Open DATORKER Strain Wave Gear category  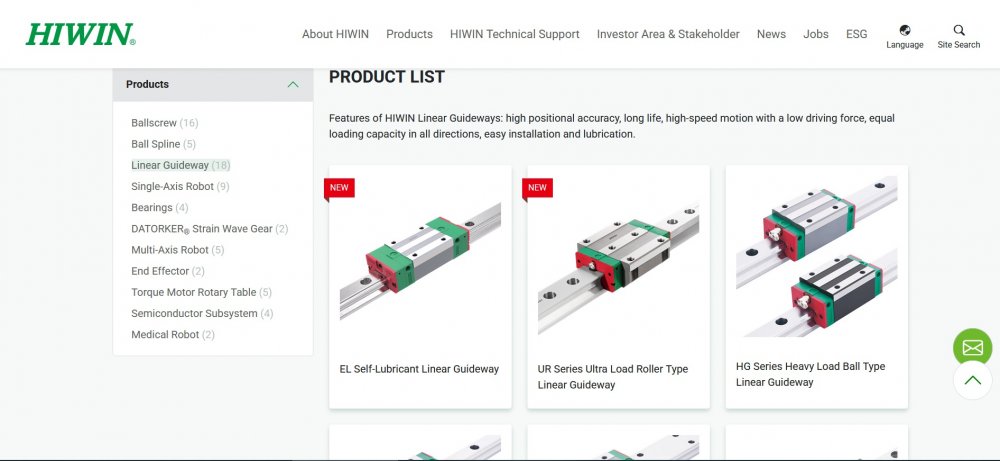201,229
